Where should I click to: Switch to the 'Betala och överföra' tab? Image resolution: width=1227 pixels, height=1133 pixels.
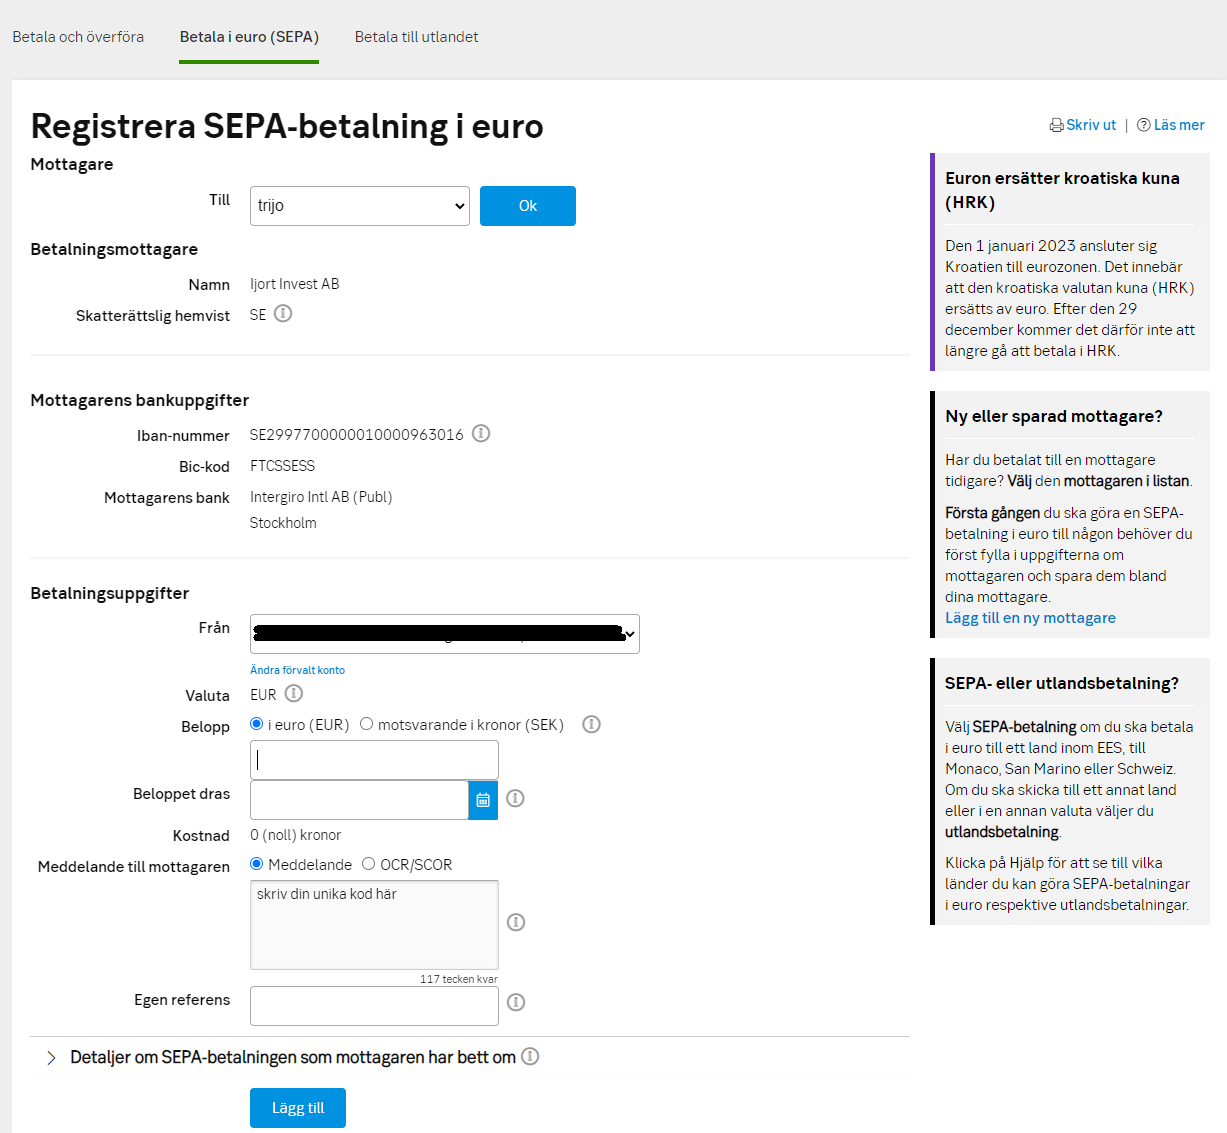tap(78, 37)
